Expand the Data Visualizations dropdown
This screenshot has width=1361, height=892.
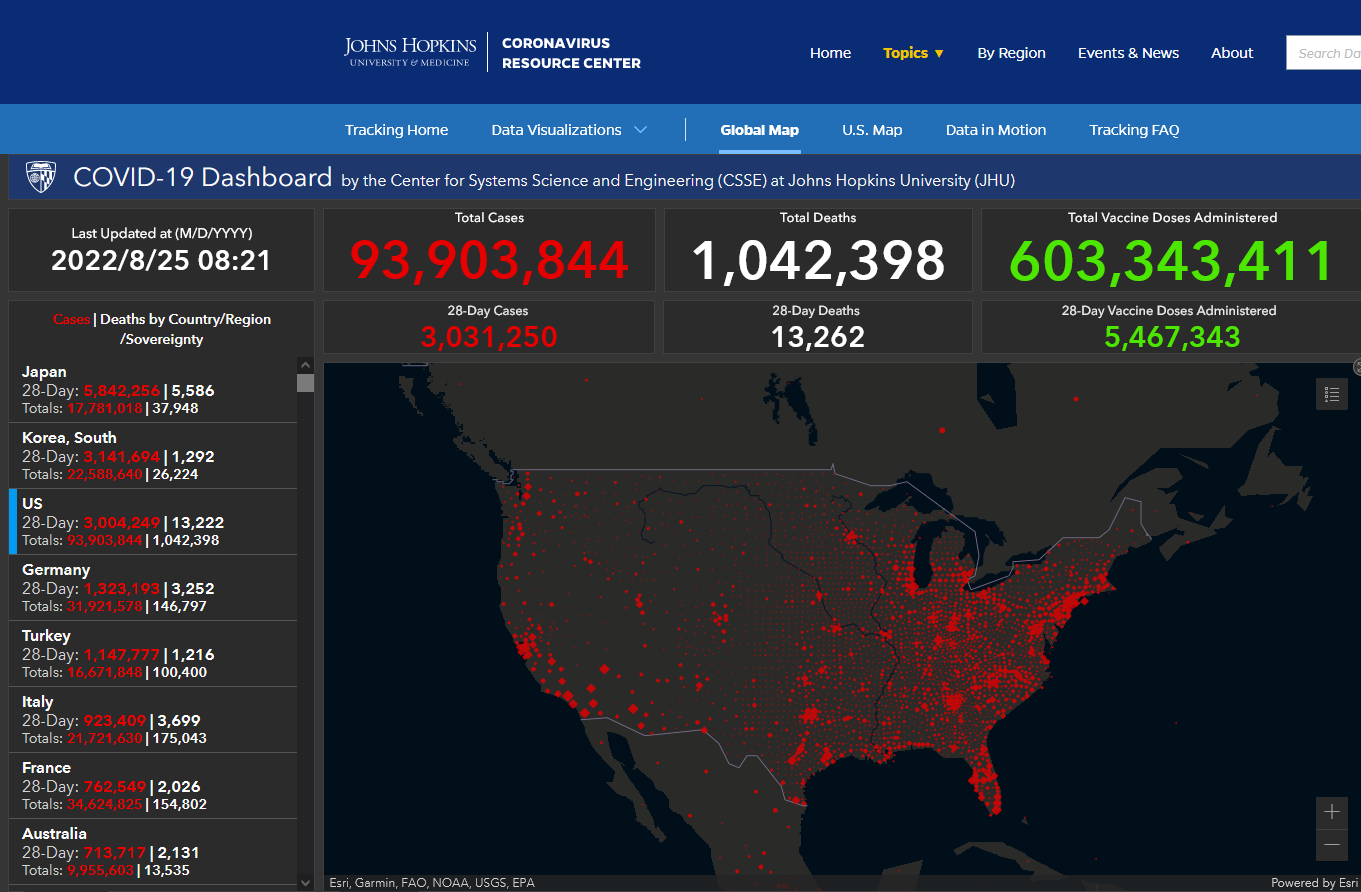pos(568,130)
